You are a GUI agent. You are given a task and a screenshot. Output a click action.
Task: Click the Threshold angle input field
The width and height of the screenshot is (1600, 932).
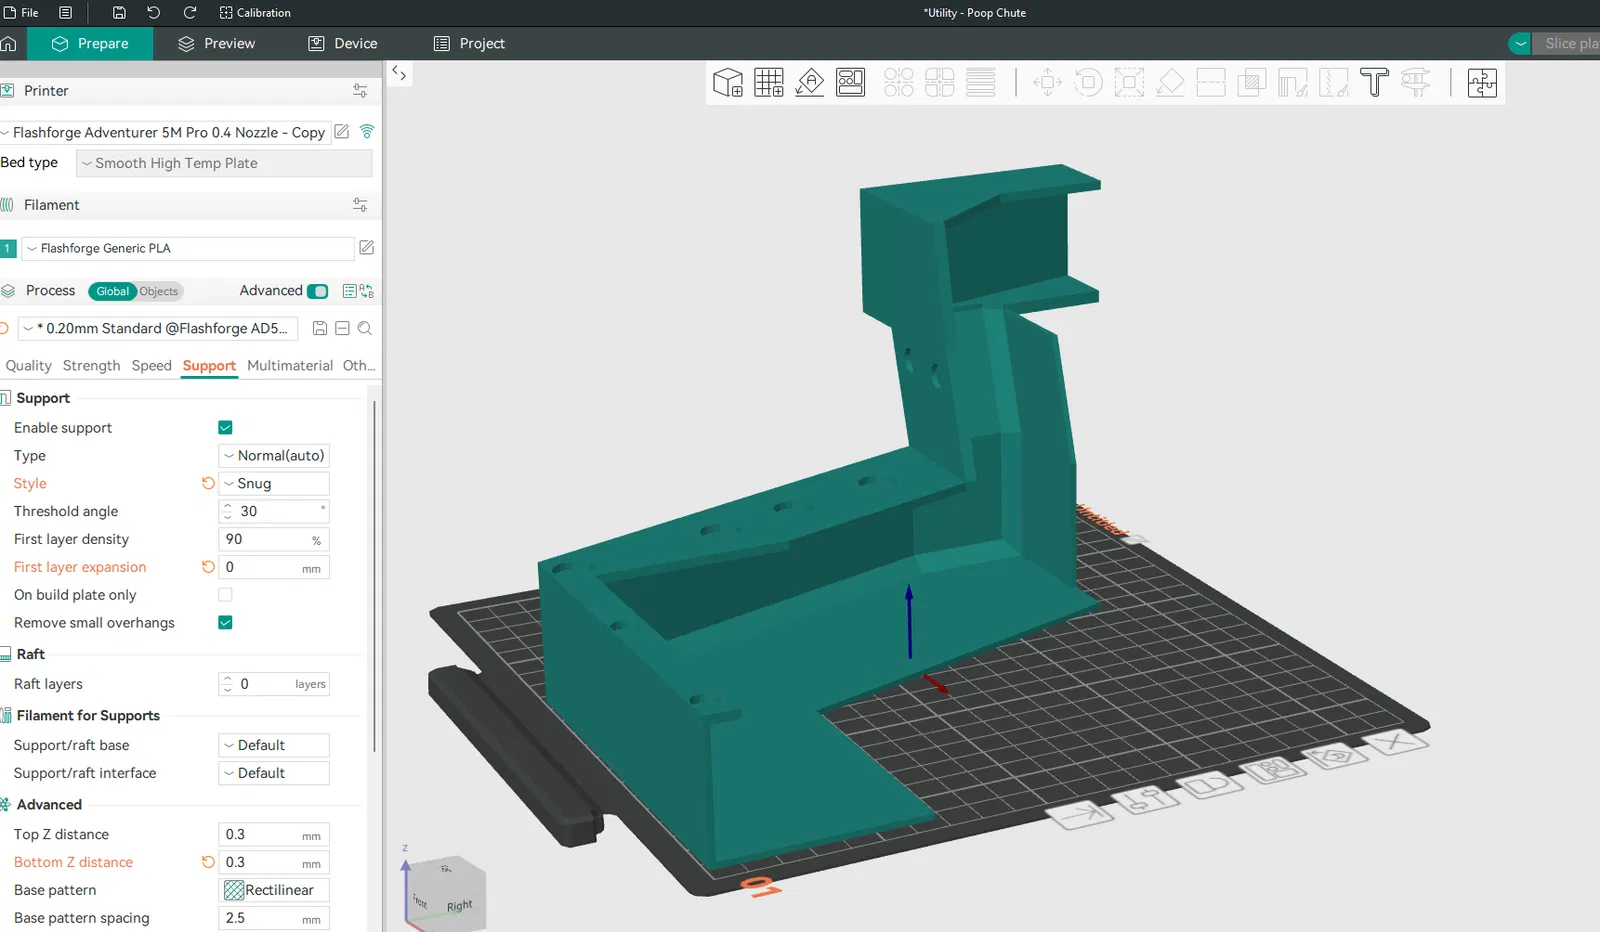pos(274,512)
